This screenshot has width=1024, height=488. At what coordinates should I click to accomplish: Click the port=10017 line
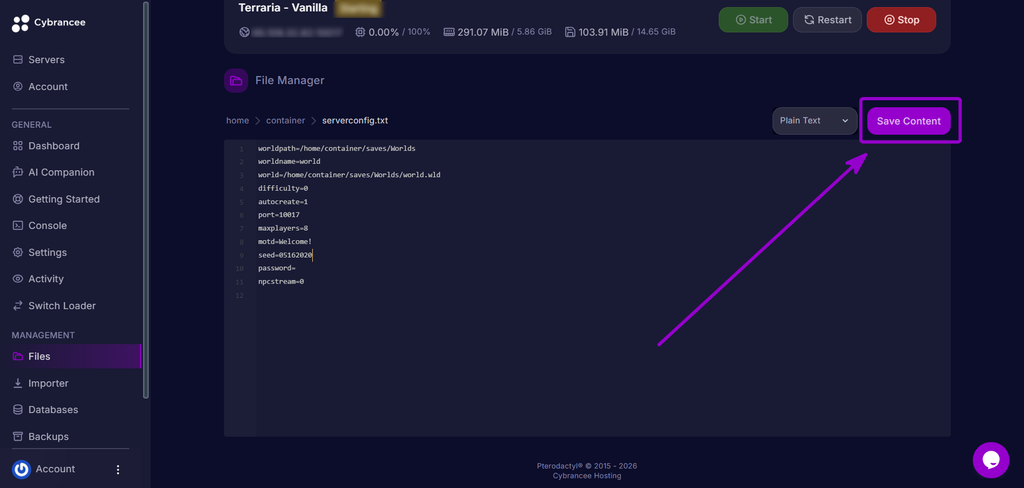click(279, 215)
